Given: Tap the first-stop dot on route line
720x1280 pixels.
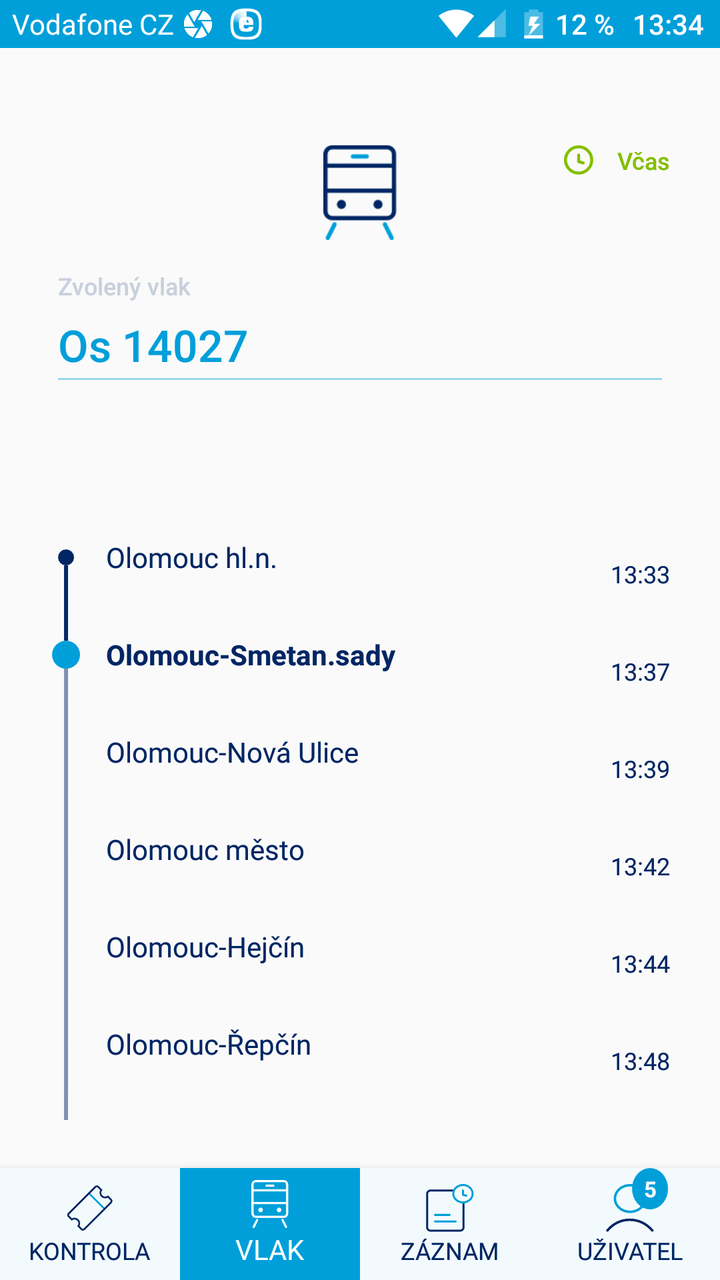Looking at the screenshot, I should click(66, 557).
